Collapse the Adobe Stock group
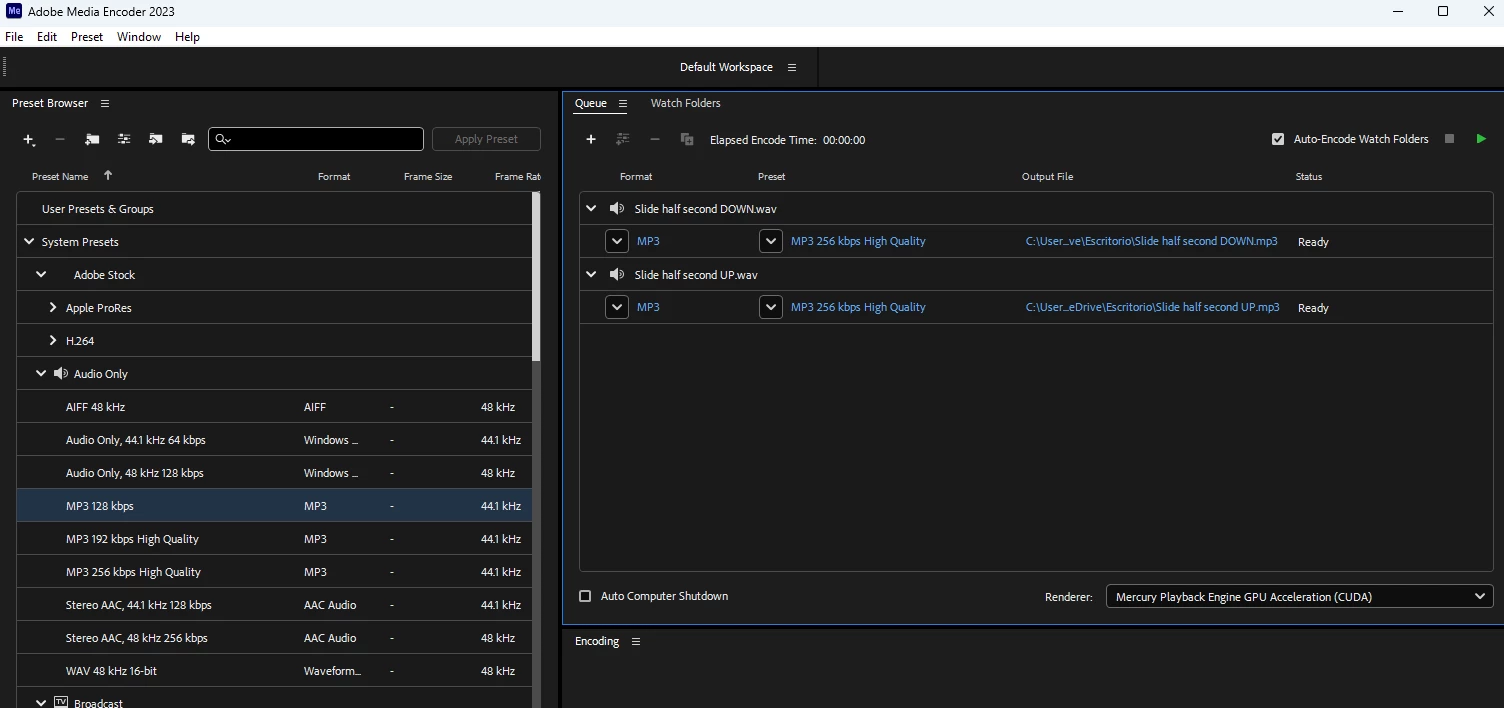This screenshot has width=1504, height=708. pos(41,274)
